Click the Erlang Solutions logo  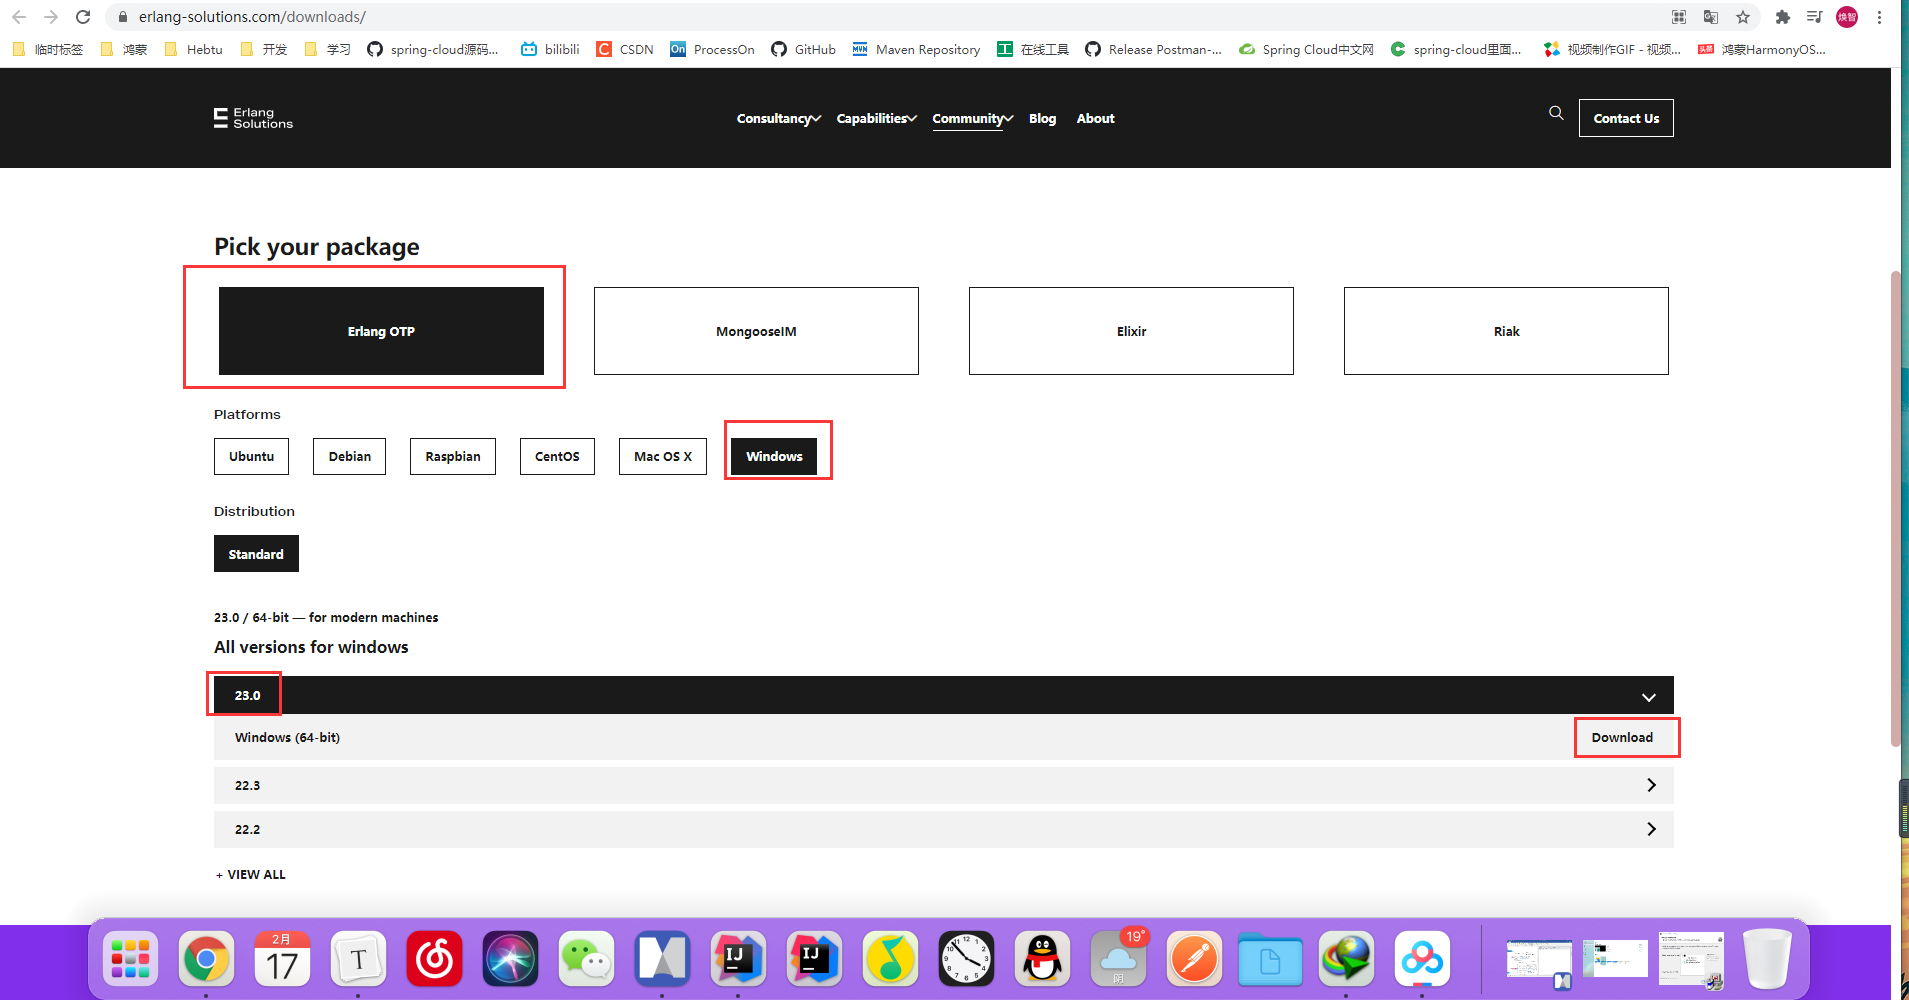253,118
